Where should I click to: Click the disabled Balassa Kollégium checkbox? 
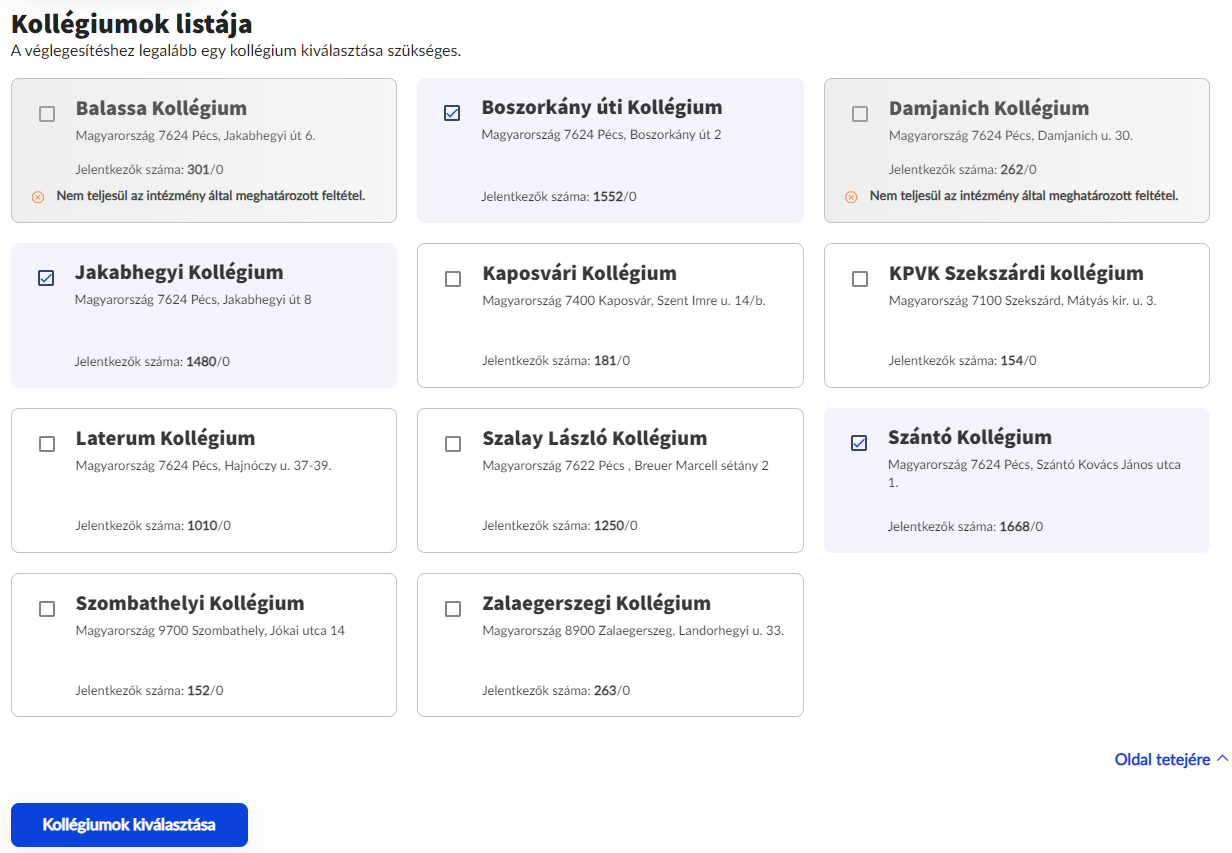[x=47, y=114]
